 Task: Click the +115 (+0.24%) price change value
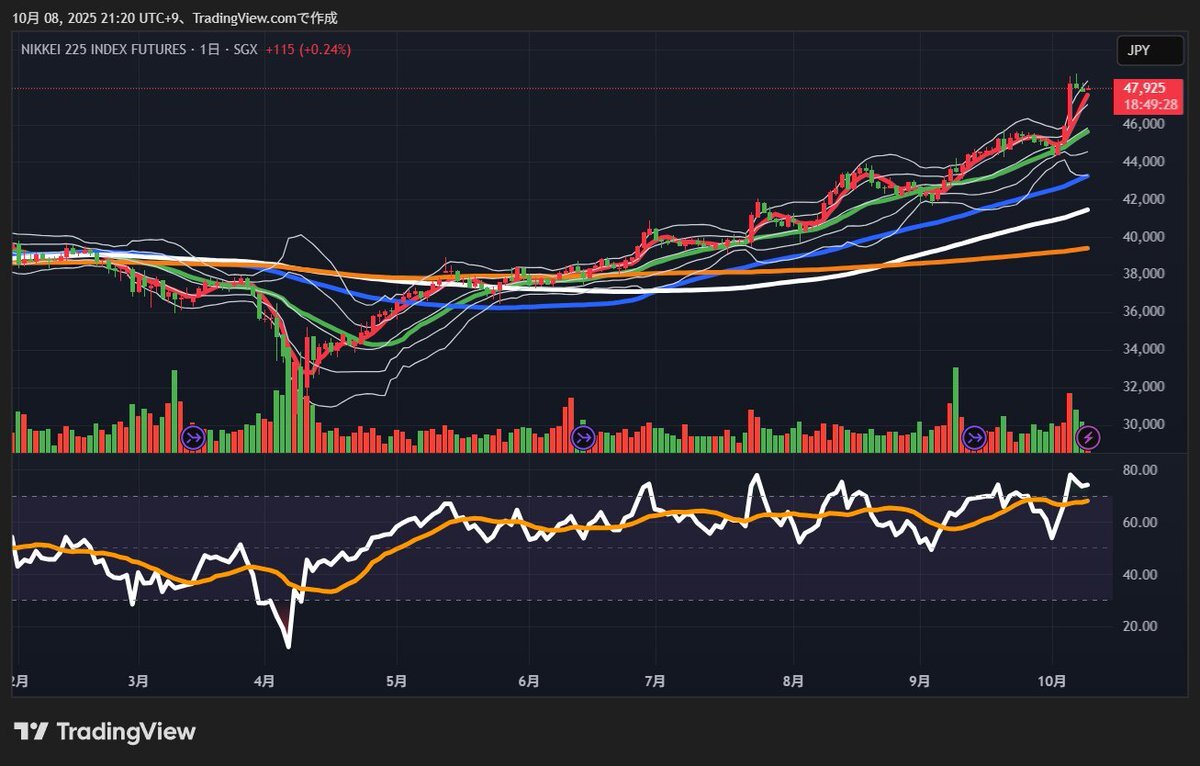[x=308, y=49]
